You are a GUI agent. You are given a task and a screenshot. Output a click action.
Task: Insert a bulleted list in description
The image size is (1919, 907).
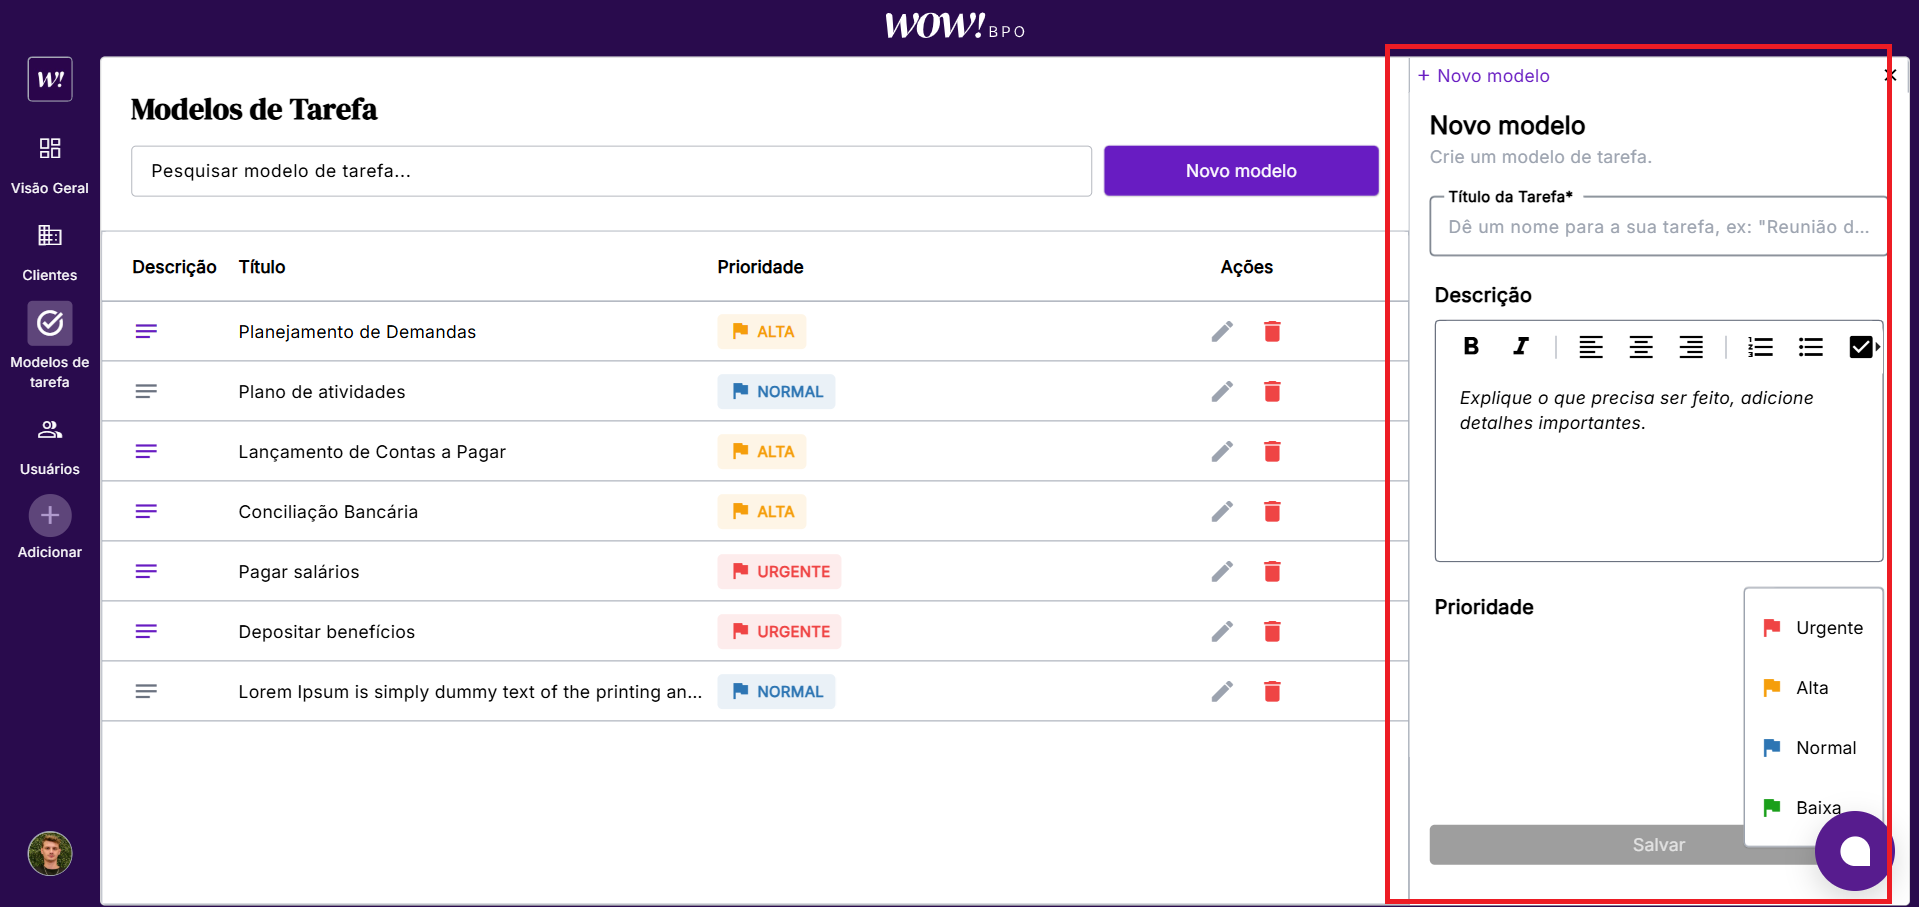pos(1810,347)
